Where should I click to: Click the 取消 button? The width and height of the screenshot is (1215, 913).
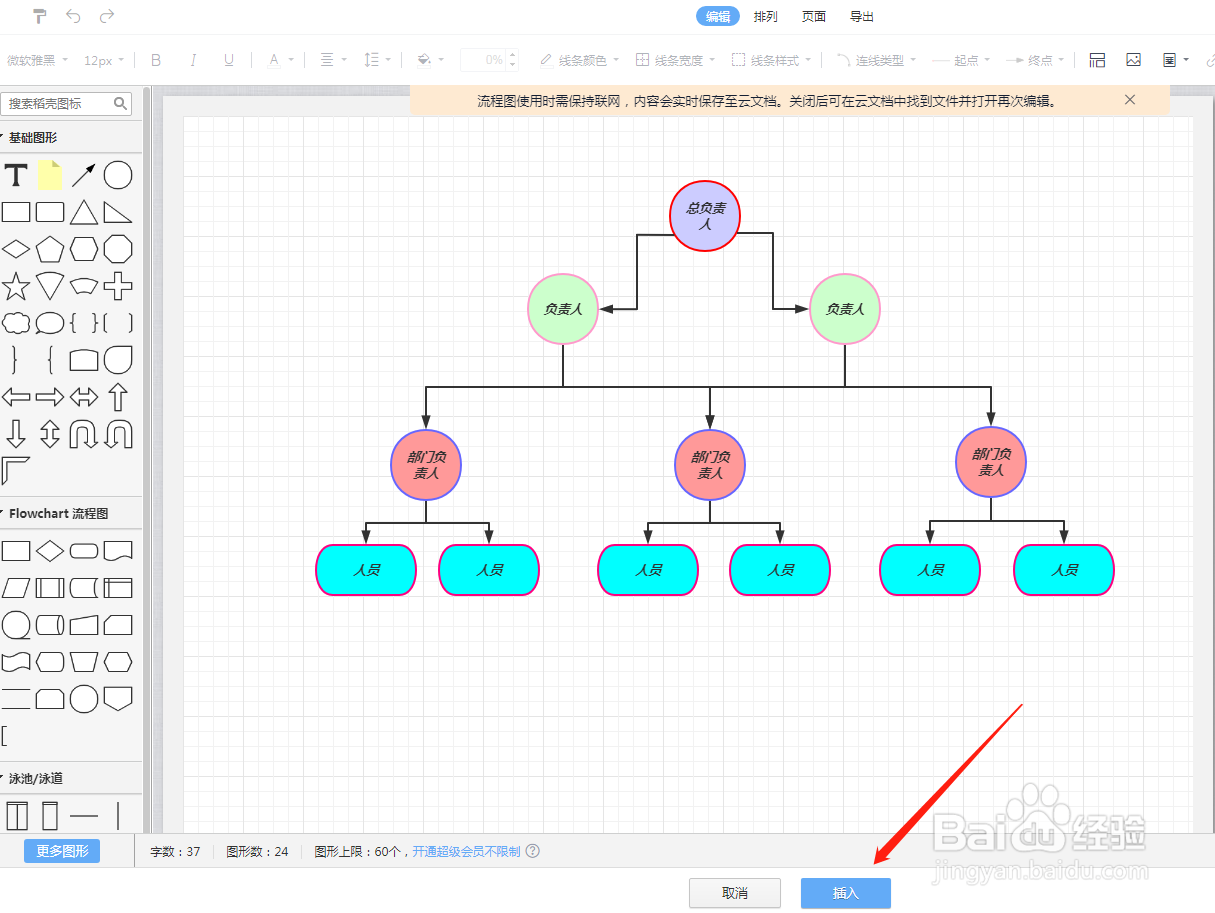coord(734,893)
